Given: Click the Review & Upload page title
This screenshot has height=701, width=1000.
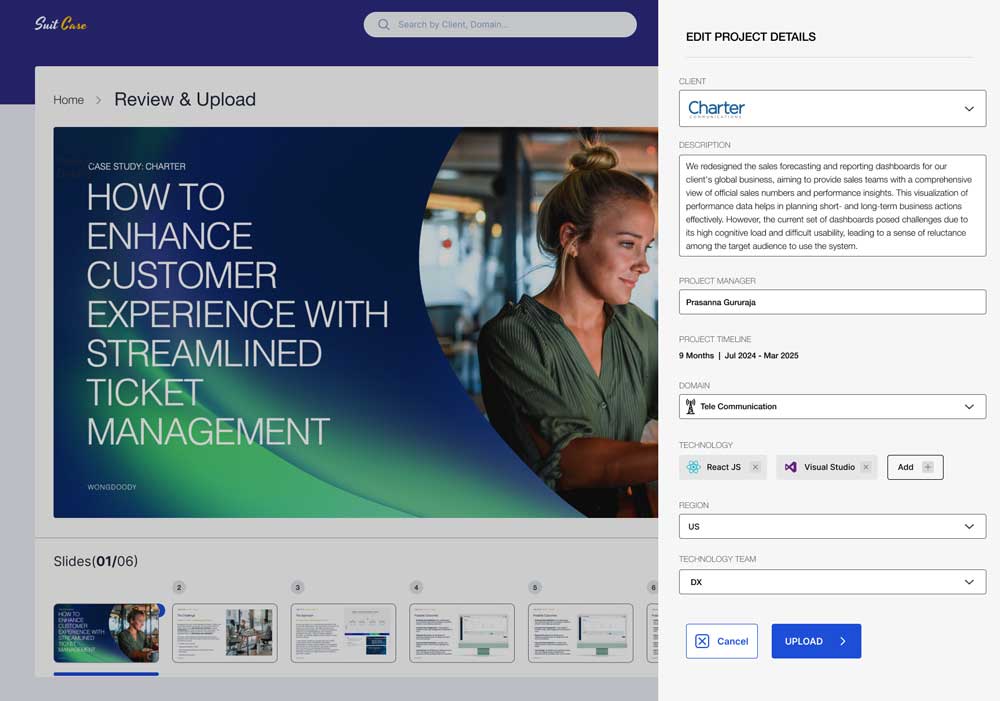Looking at the screenshot, I should pyautogui.click(x=185, y=100).
